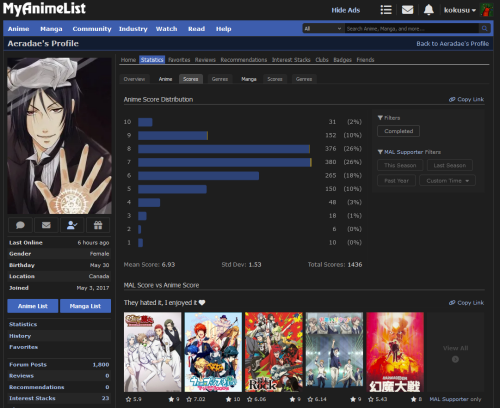This screenshot has height=408, width=500.
Task: Click the search magnifier button
Action: coord(485,29)
